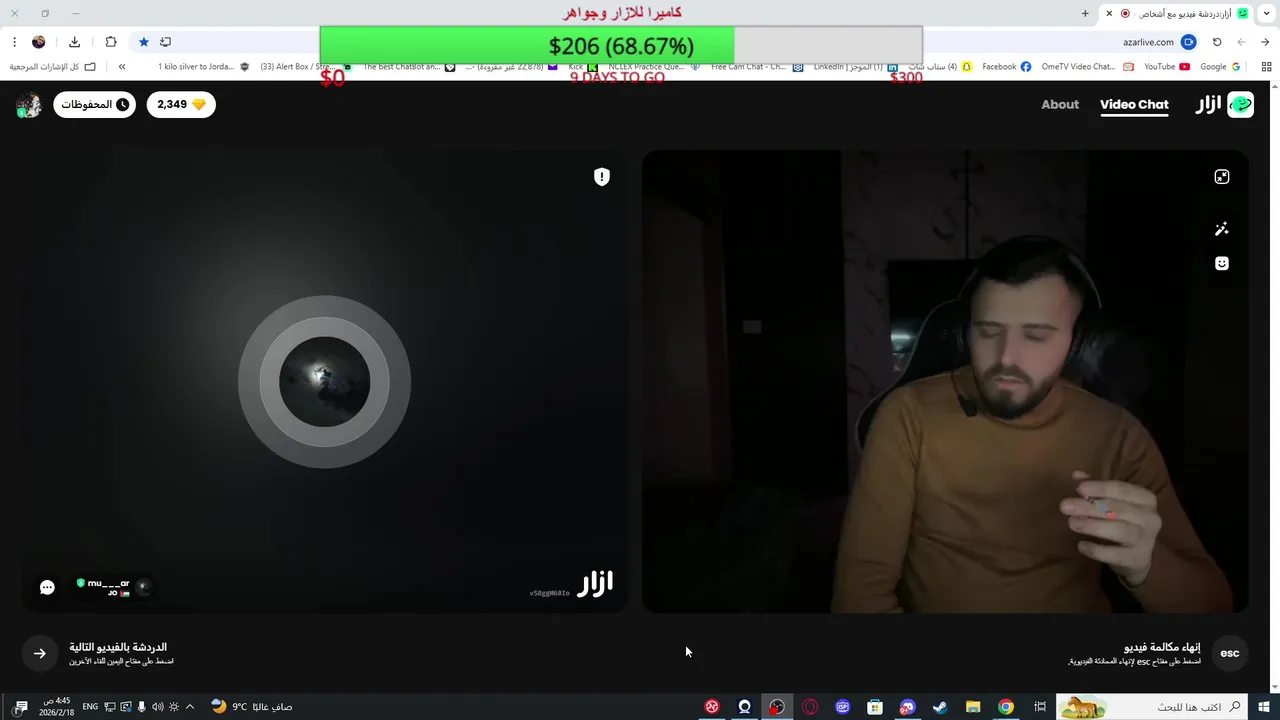
Task: Open YouTube bookmark
Action: (1166, 67)
